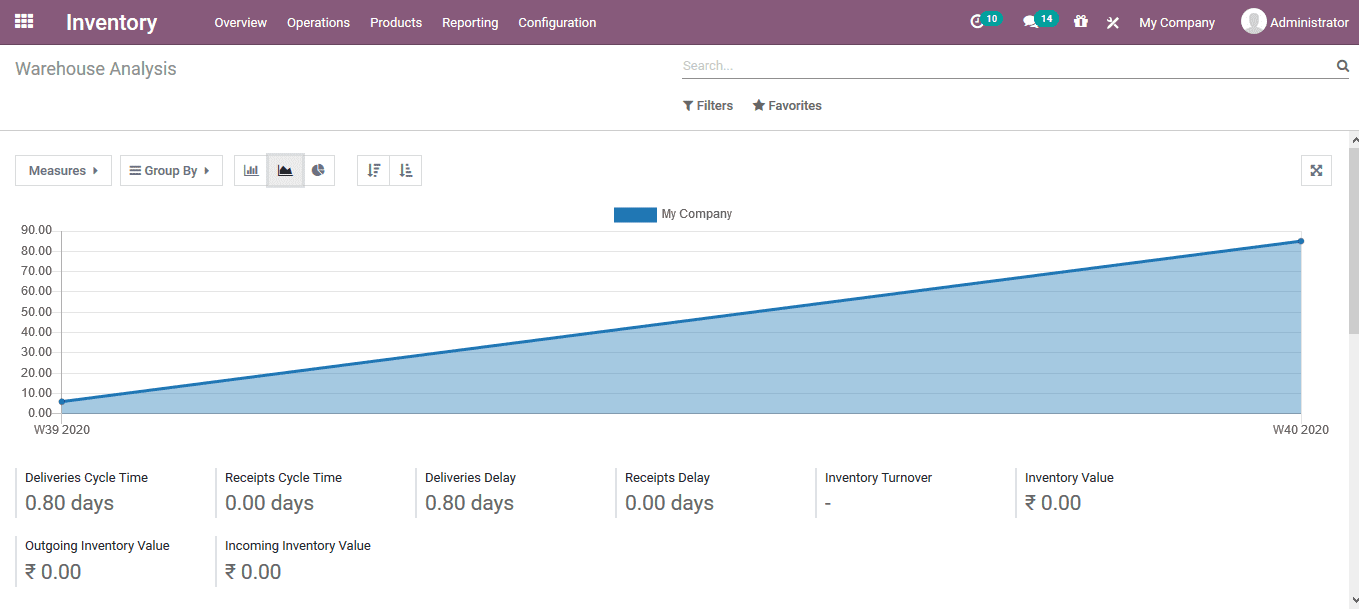This screenshot has height=609, width=1359.
Task: Switch to the Reporting menu
Action: click(470, 22)
